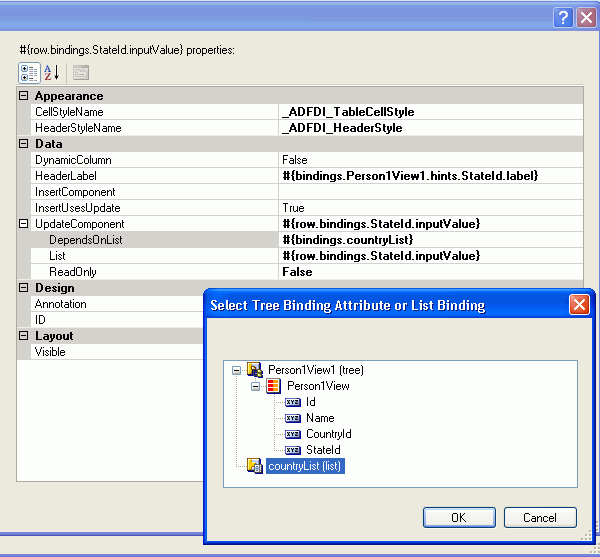600x557 pixels.
Task: Collapse the Layout category
Action: [24, 336]
